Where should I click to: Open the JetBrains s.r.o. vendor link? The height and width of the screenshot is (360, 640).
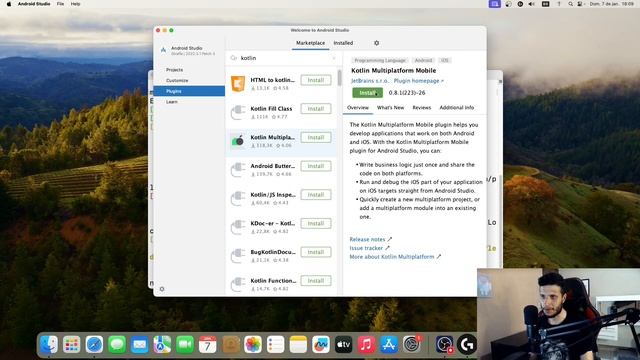(370, 81)
